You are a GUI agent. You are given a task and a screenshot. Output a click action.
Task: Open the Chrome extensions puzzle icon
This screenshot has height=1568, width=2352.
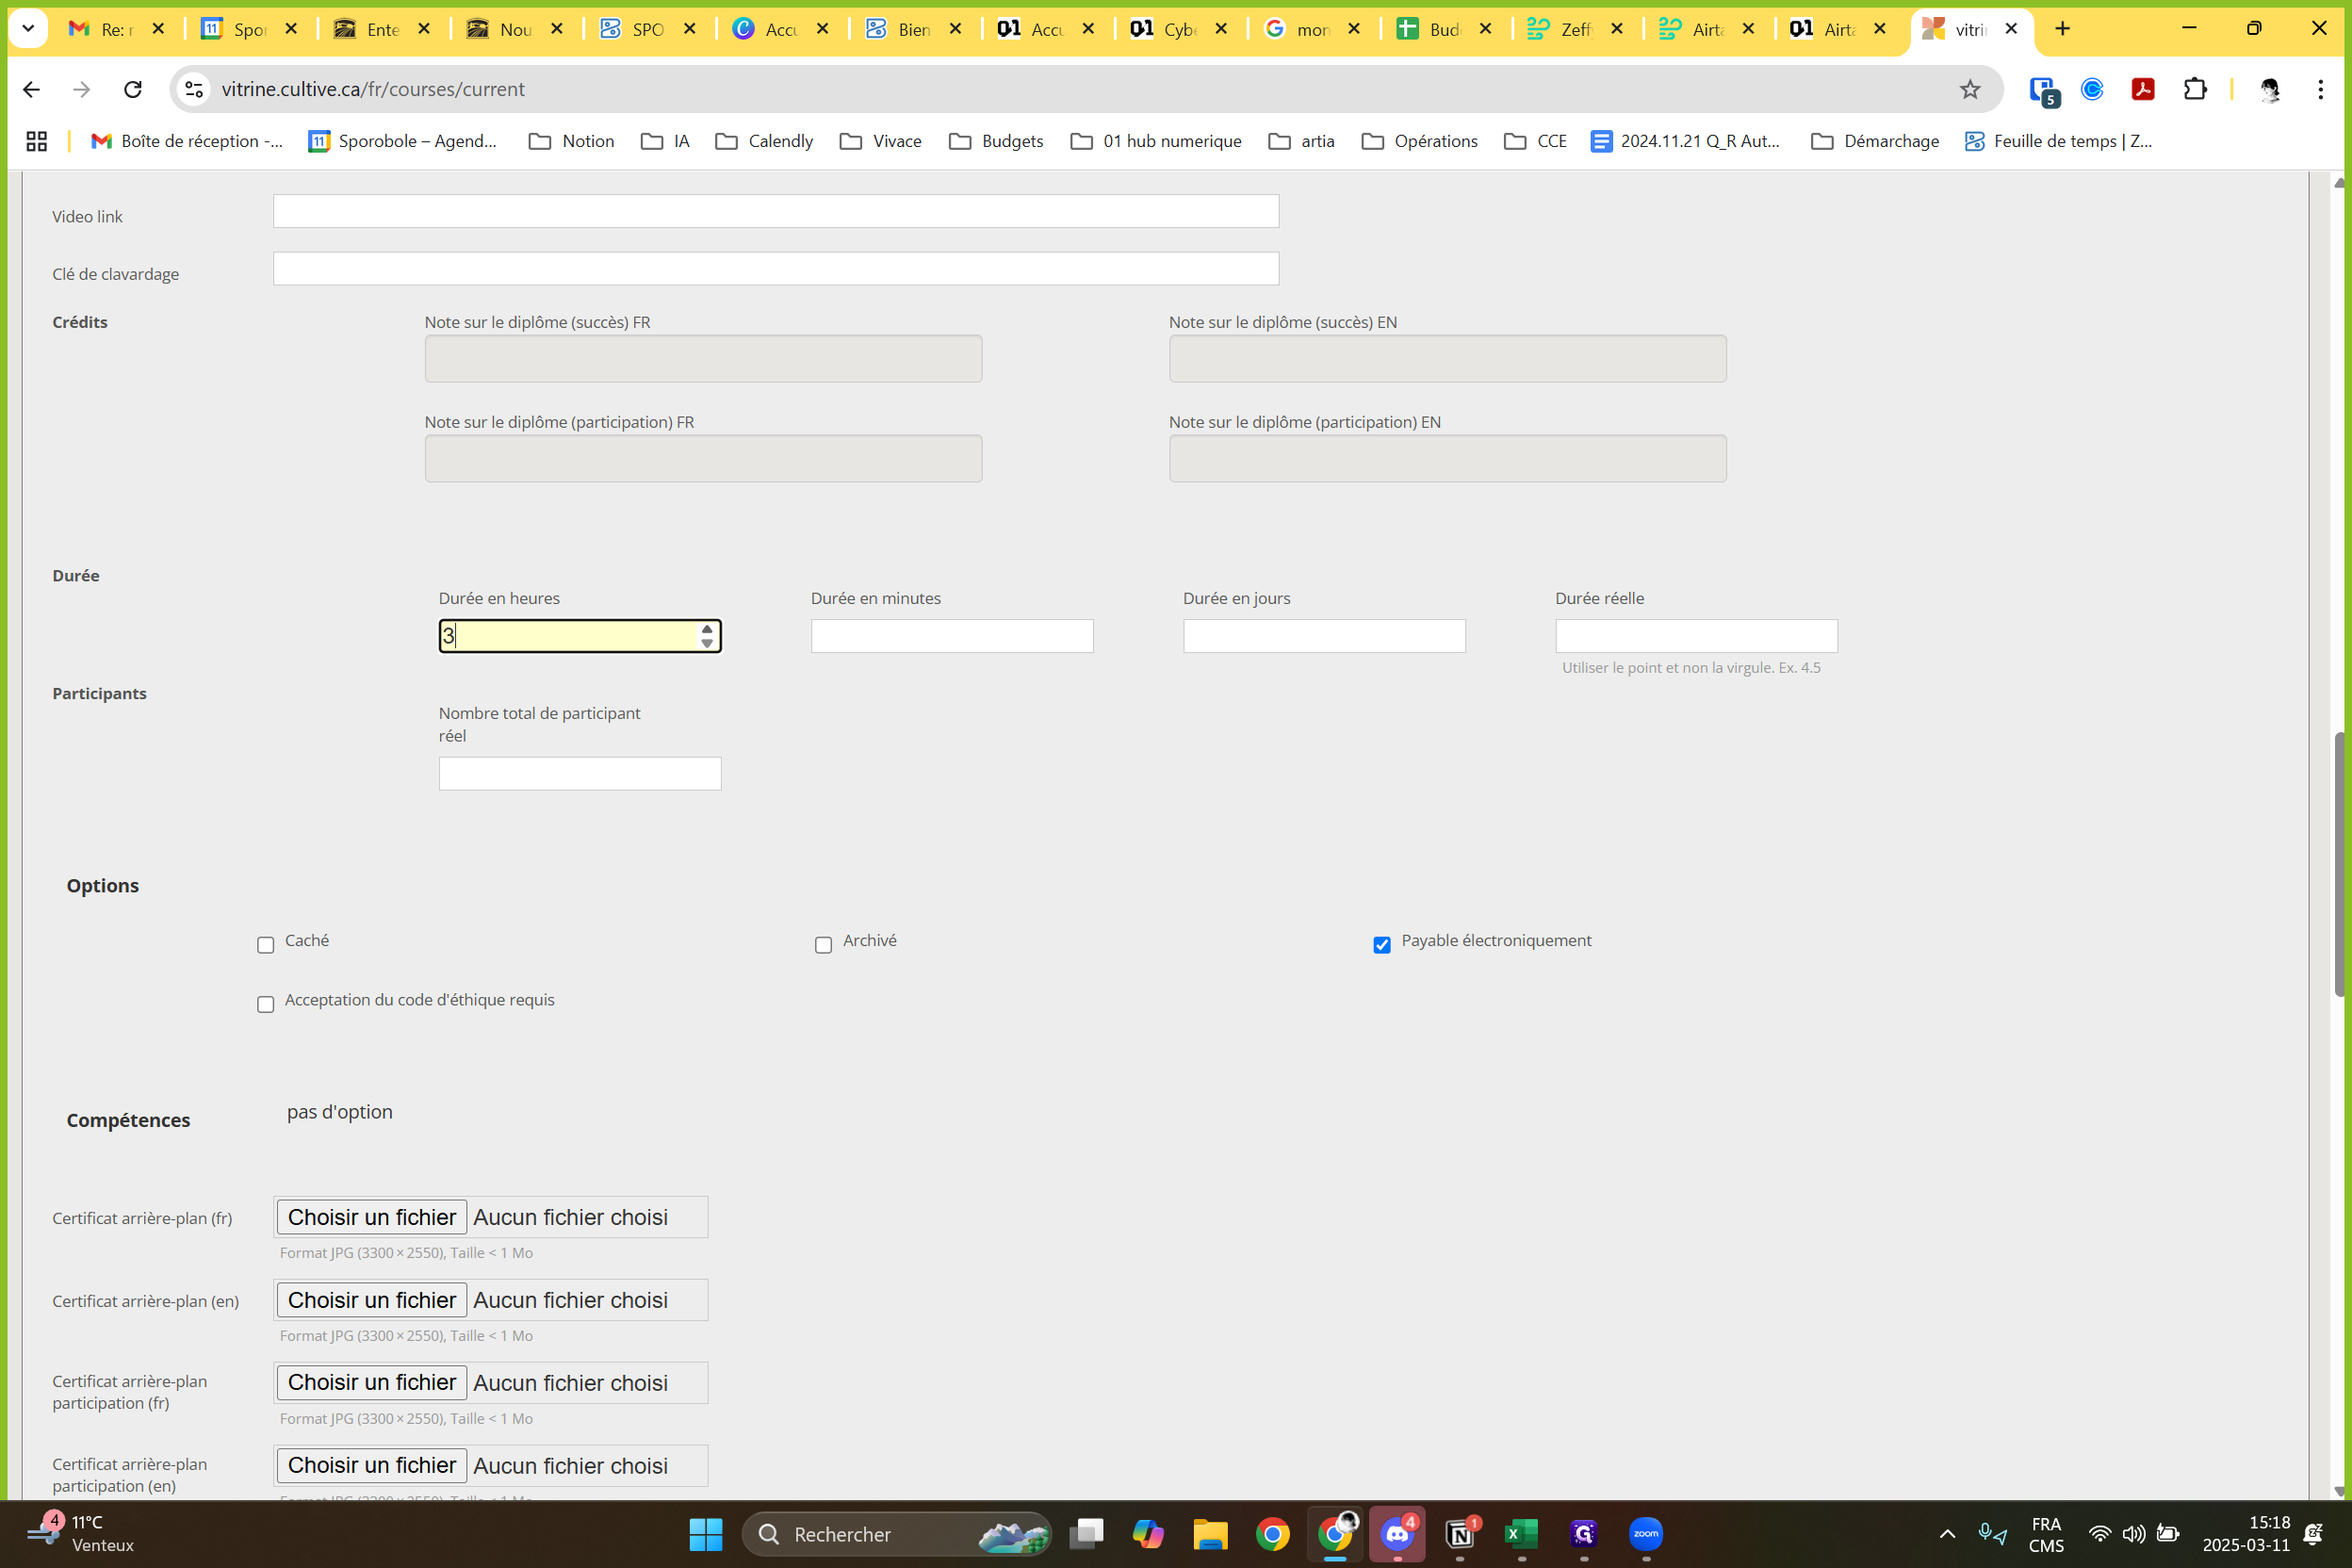2194,89
